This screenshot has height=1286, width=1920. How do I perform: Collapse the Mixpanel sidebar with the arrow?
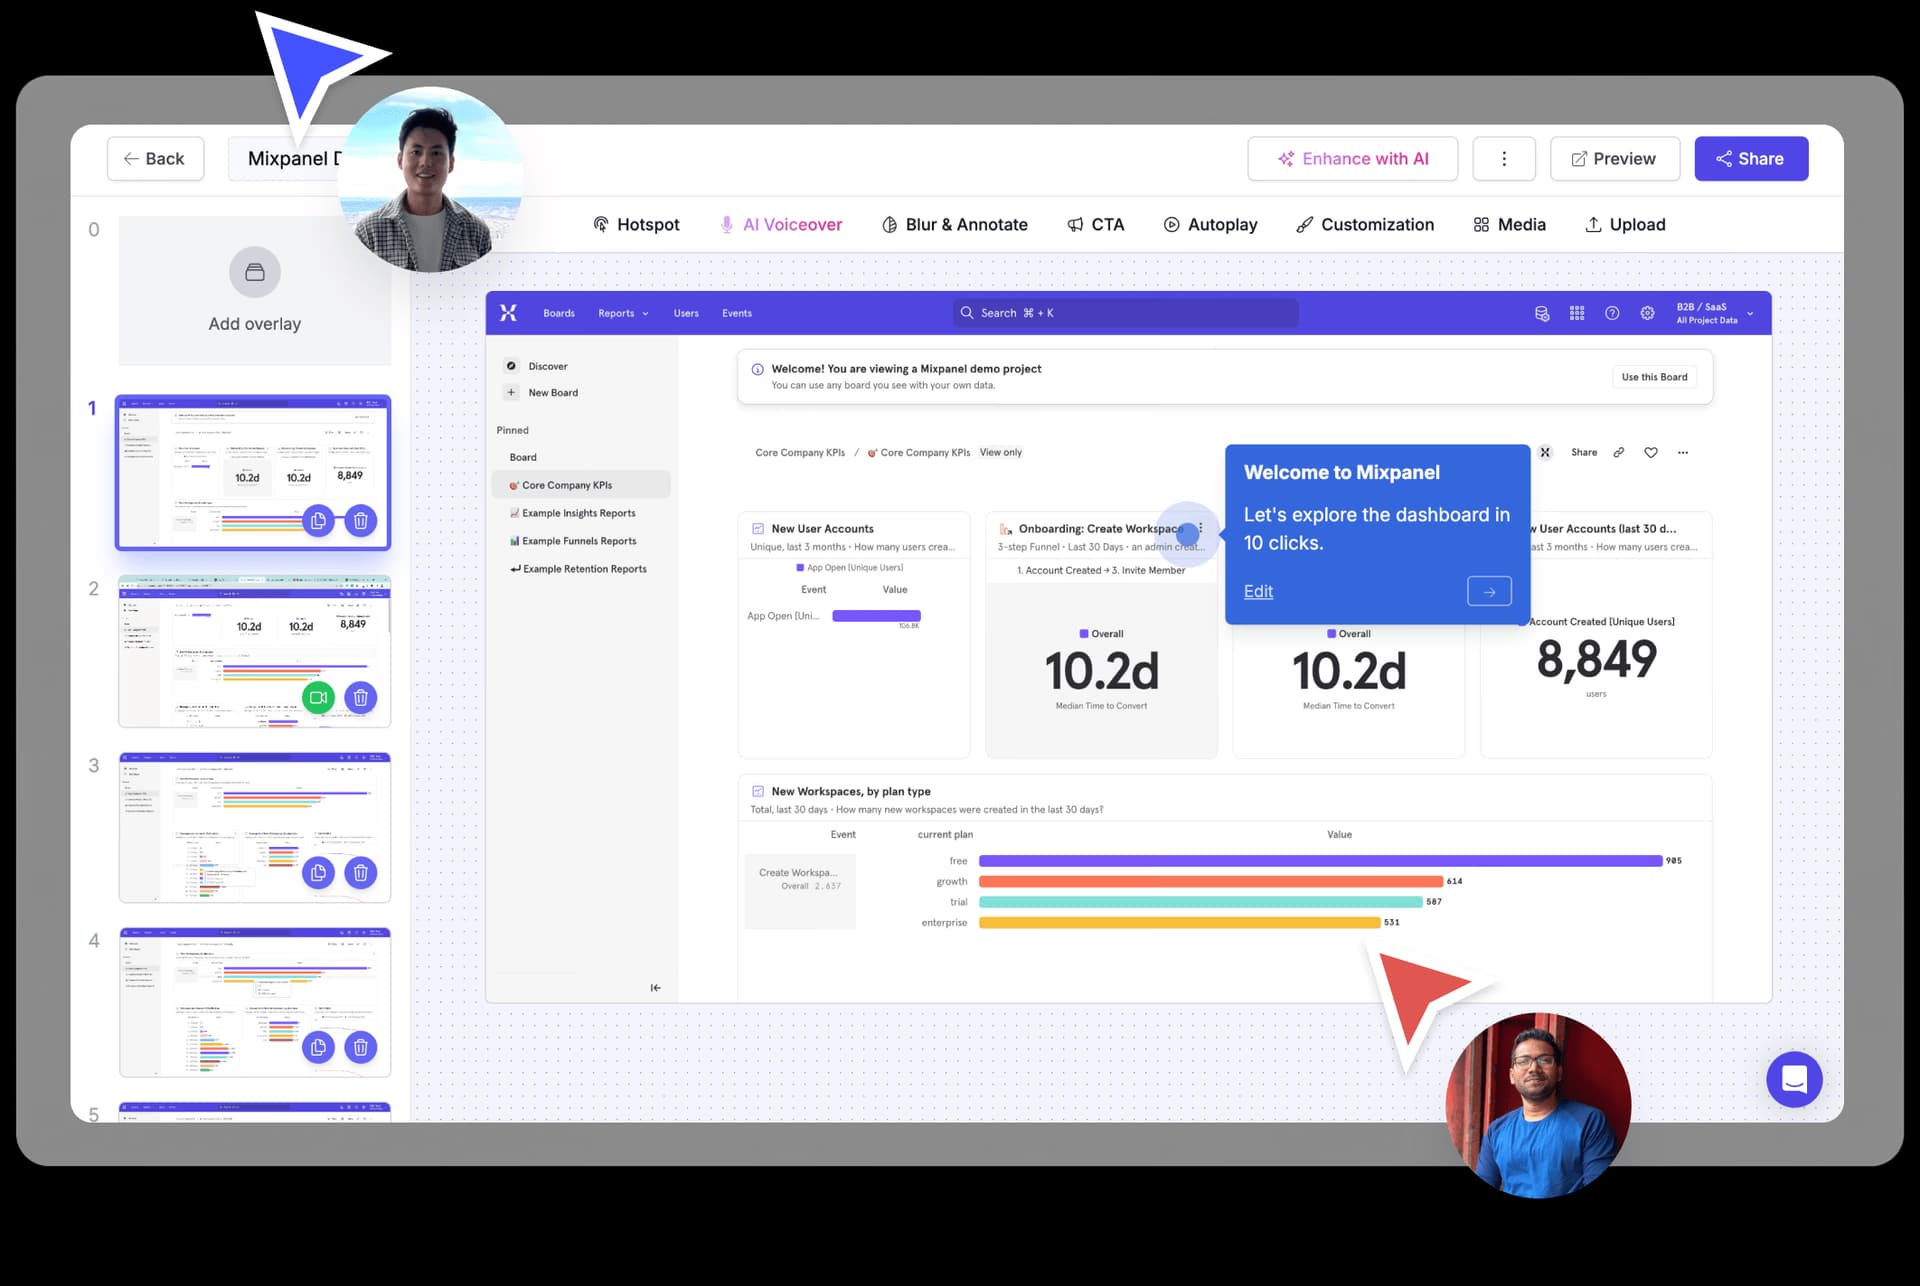pos(656,987)
